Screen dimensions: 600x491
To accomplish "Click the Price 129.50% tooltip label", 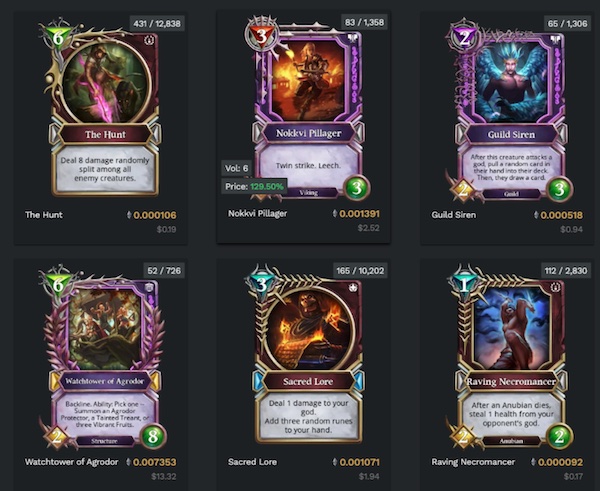I will (254, 186).
